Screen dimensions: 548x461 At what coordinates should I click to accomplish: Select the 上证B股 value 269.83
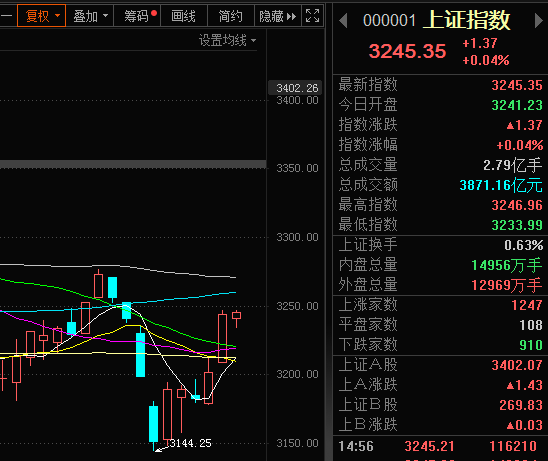pos(521,405)
